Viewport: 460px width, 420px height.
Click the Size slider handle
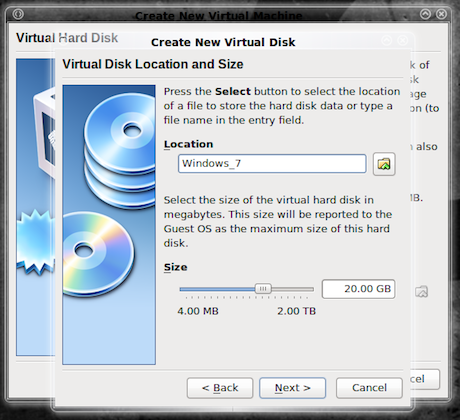(x=263, y=289)
